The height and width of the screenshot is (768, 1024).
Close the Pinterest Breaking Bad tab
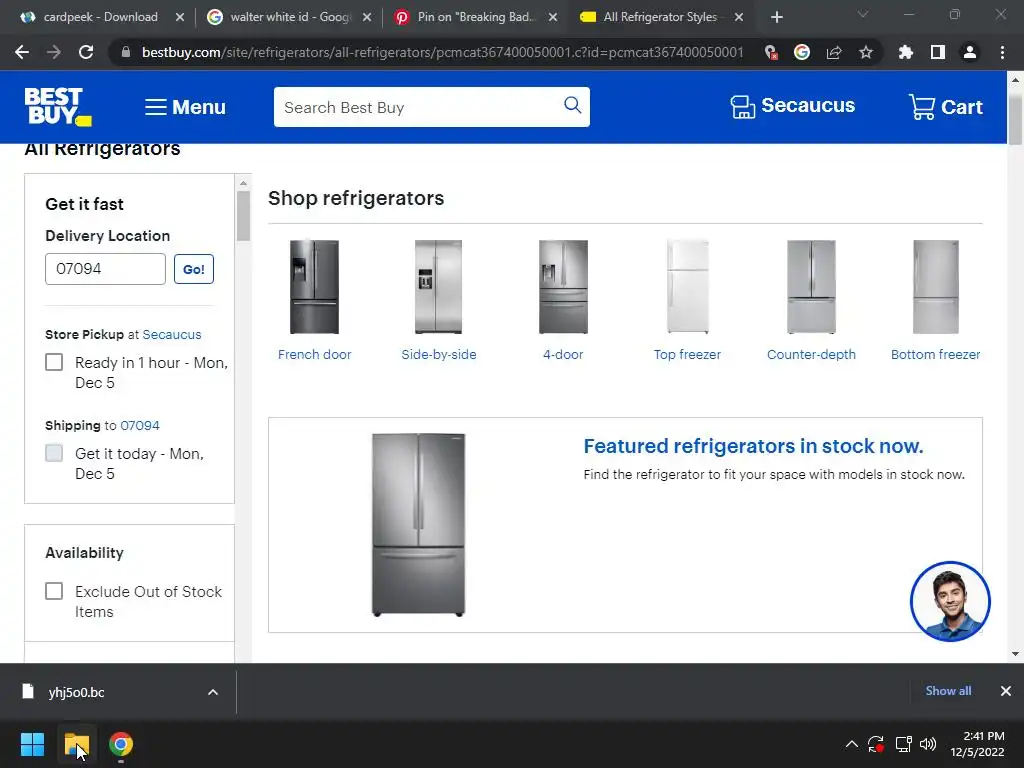[552, 17]
